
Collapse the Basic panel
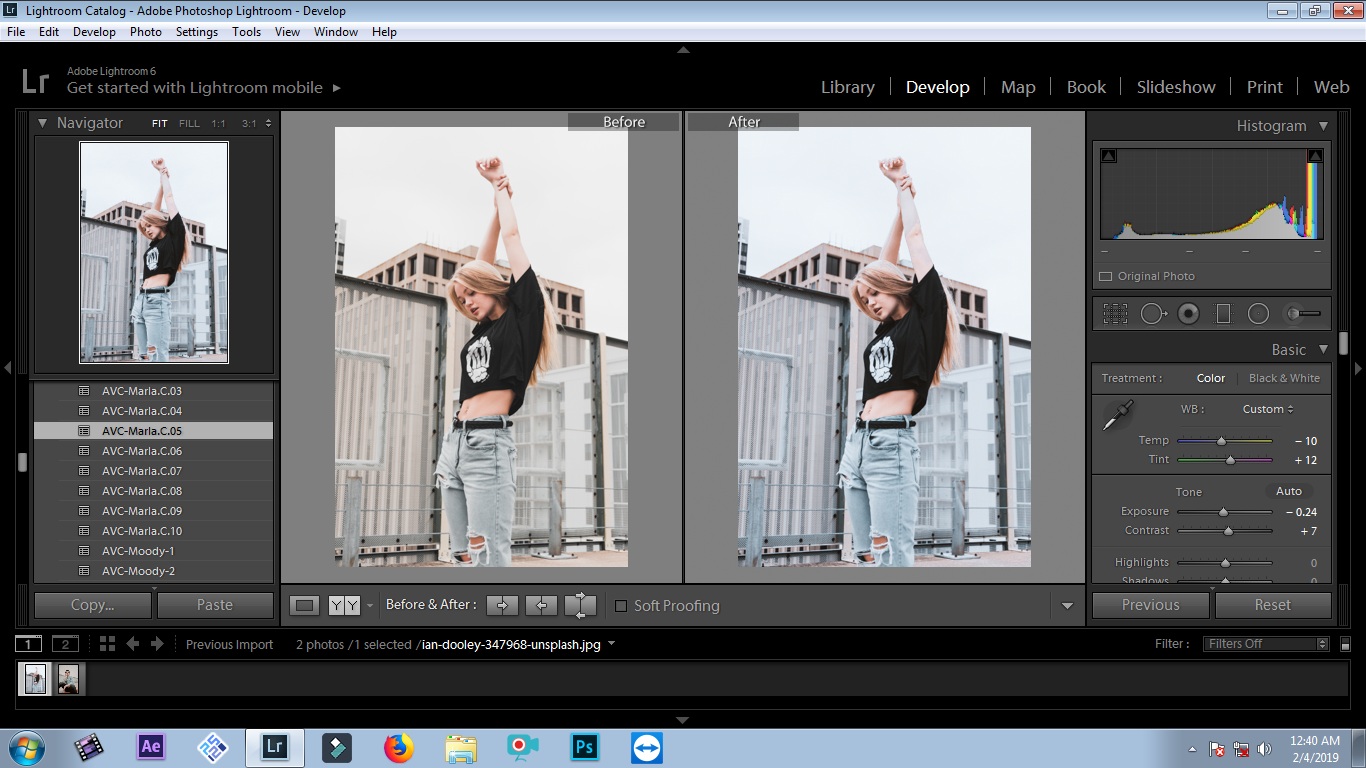pos(1323,350)
